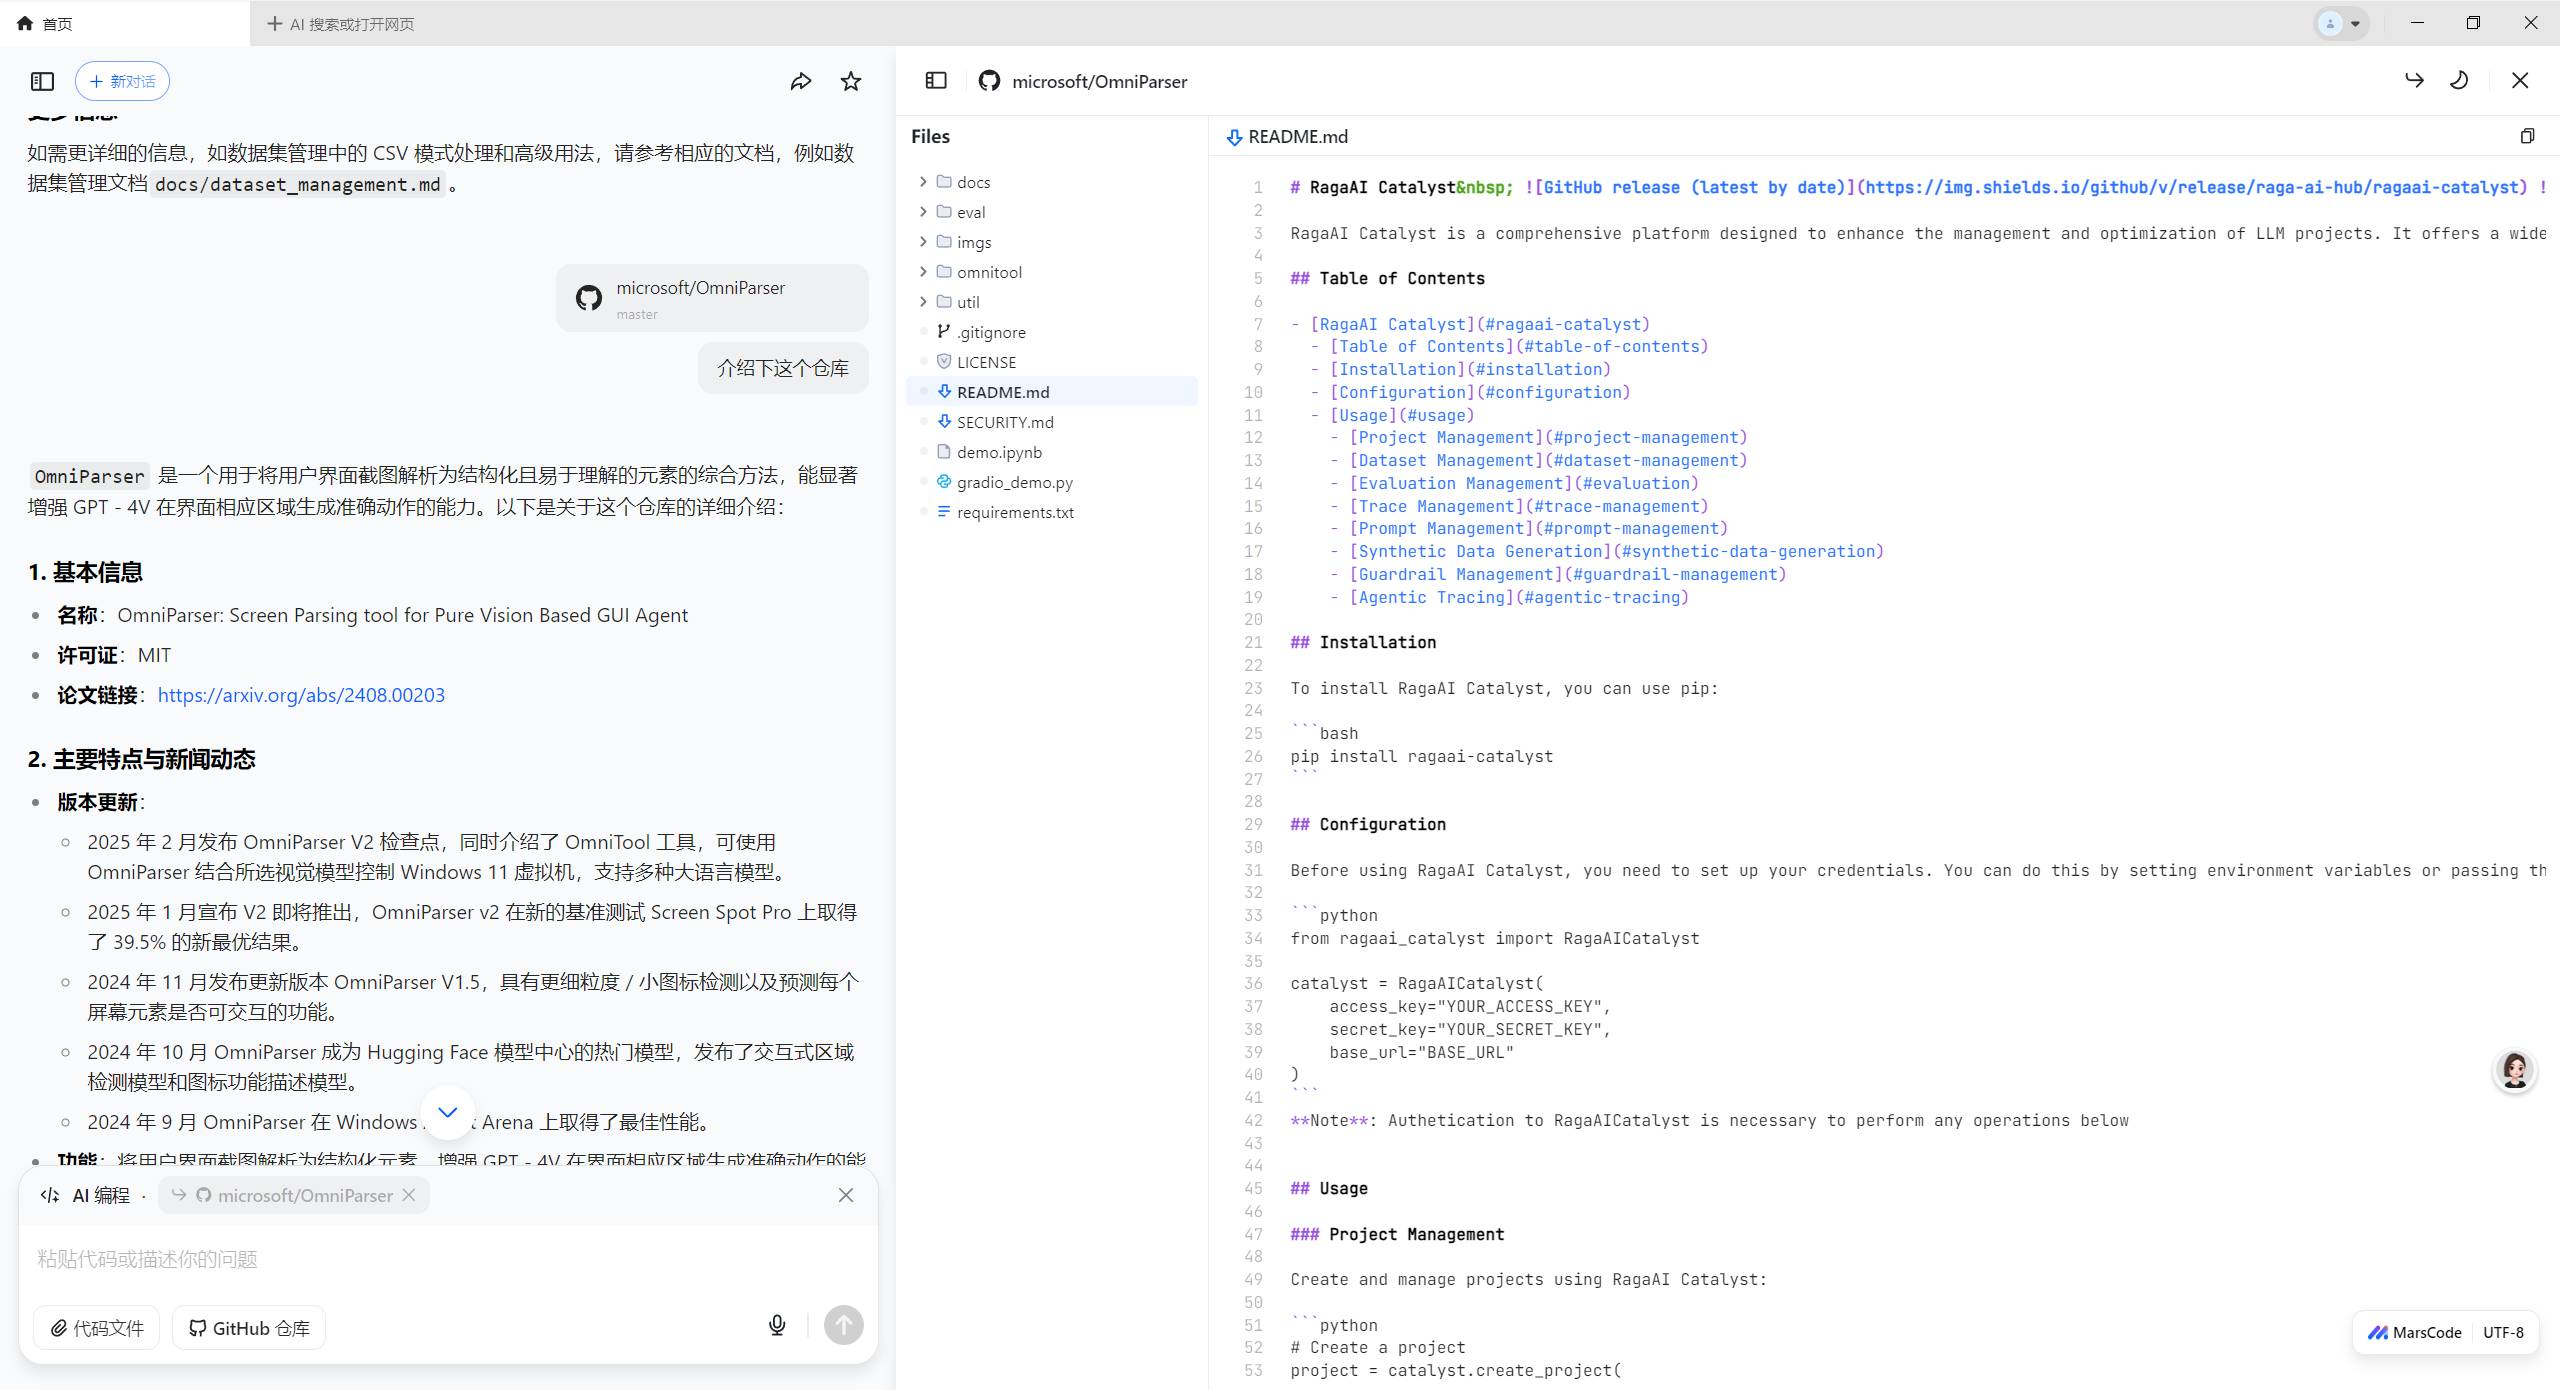Open SECURITY.md file
This screenshot has width=2560, height=1390.
click(x=1052, y=422)
